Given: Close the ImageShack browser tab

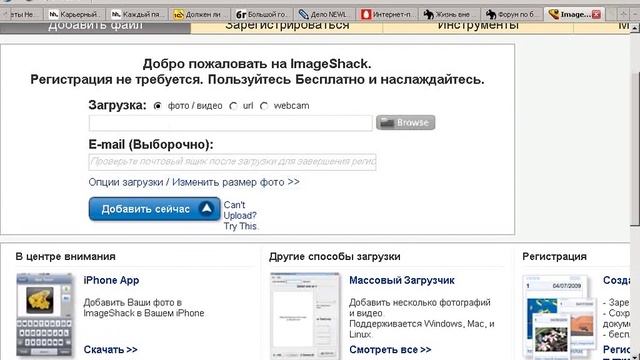Looking at the screenshot, I should 596,14.
